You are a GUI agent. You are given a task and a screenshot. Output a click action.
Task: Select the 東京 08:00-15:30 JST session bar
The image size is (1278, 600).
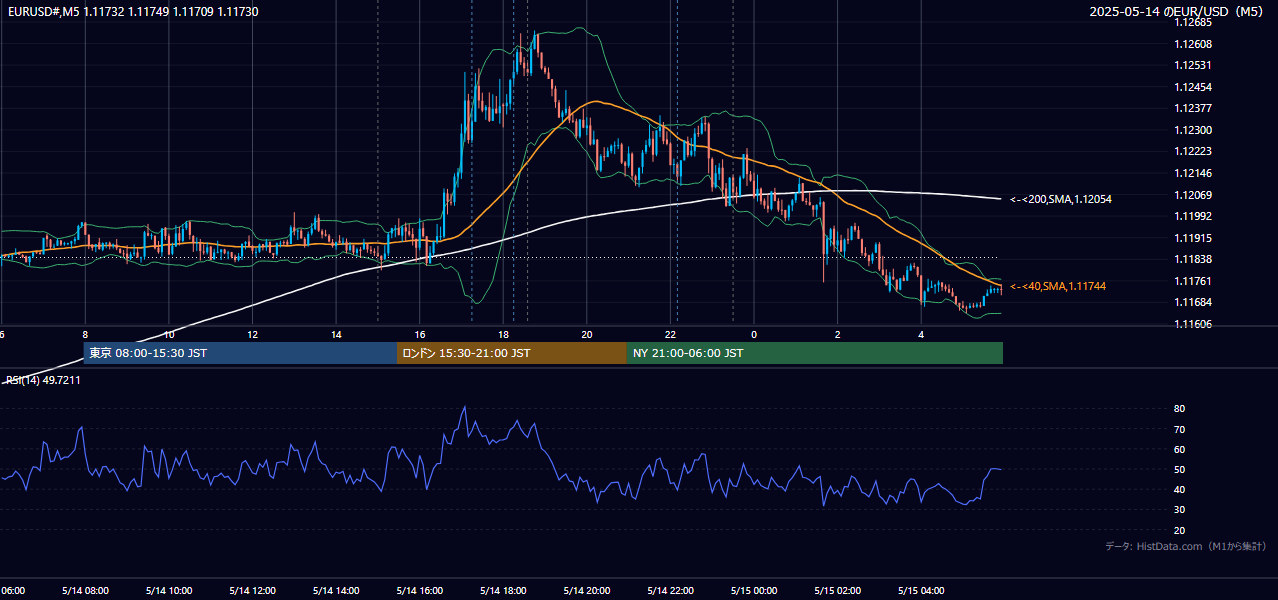[240, 353]
